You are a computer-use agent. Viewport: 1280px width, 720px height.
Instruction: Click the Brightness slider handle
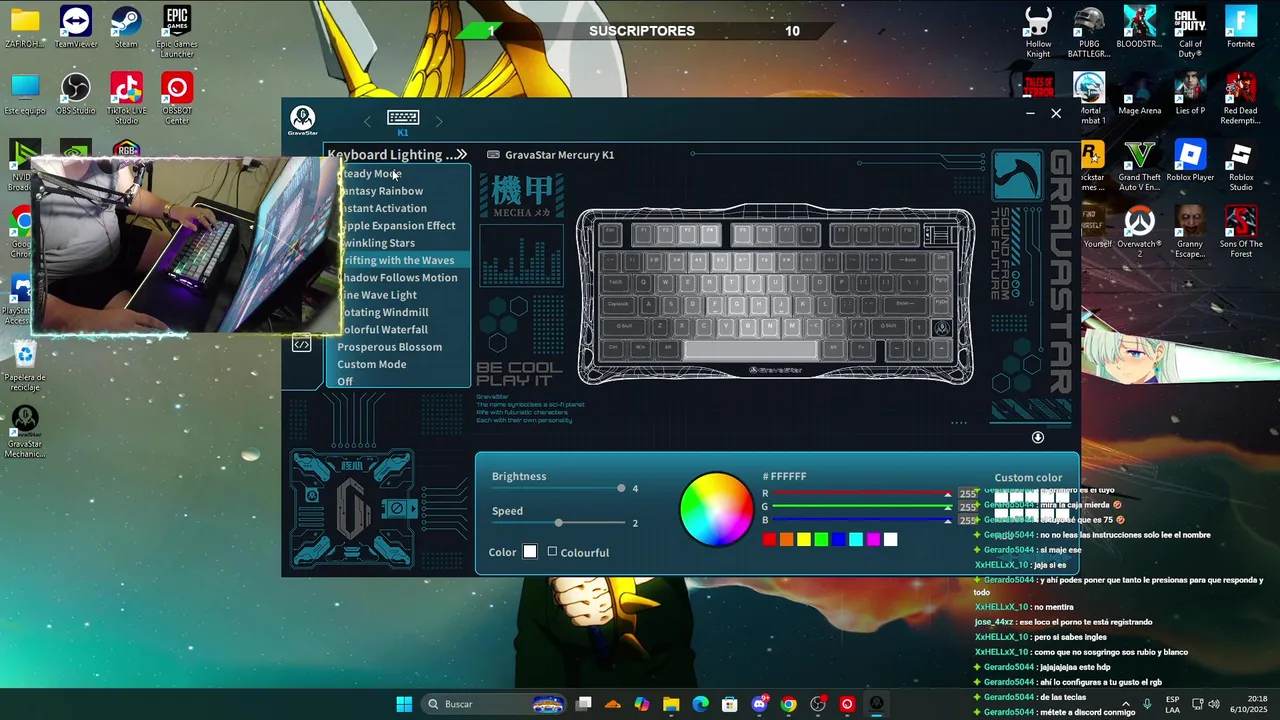point(621,488)
